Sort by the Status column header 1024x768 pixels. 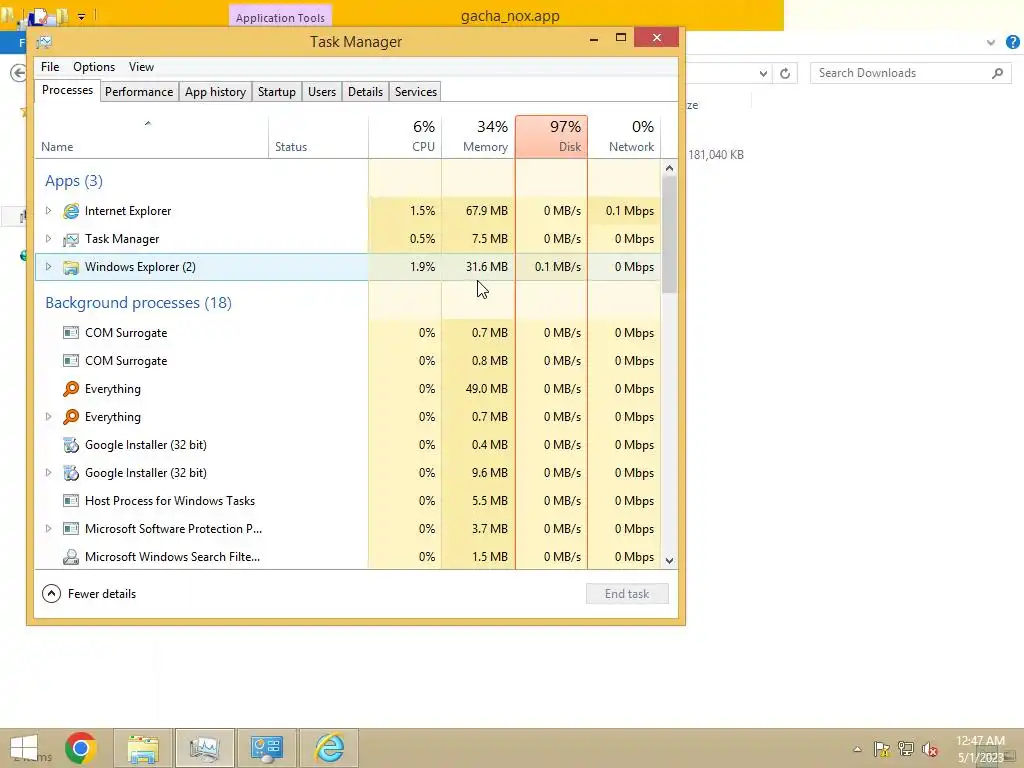pyautogui.click(x=318, y=136)
